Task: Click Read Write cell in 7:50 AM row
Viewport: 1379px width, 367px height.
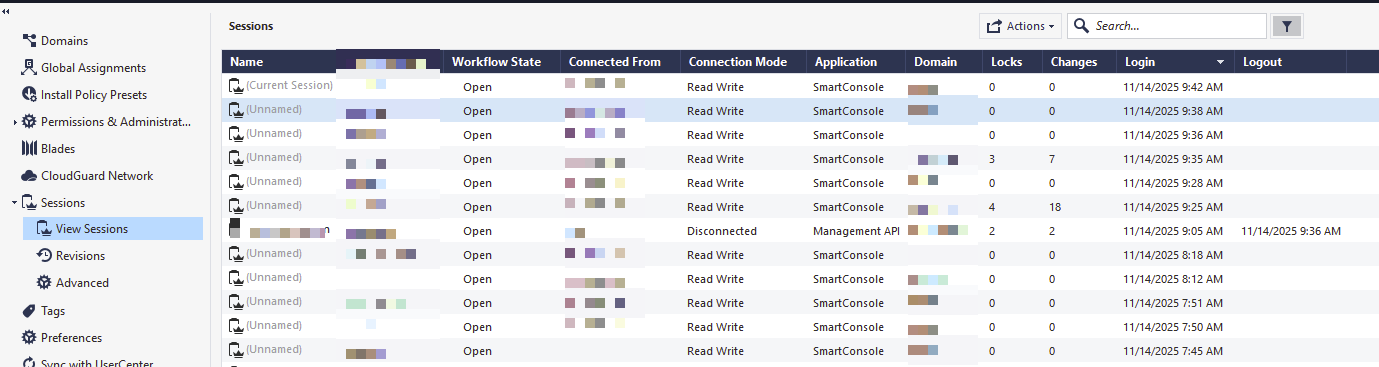Action: (x=715, y=327)
